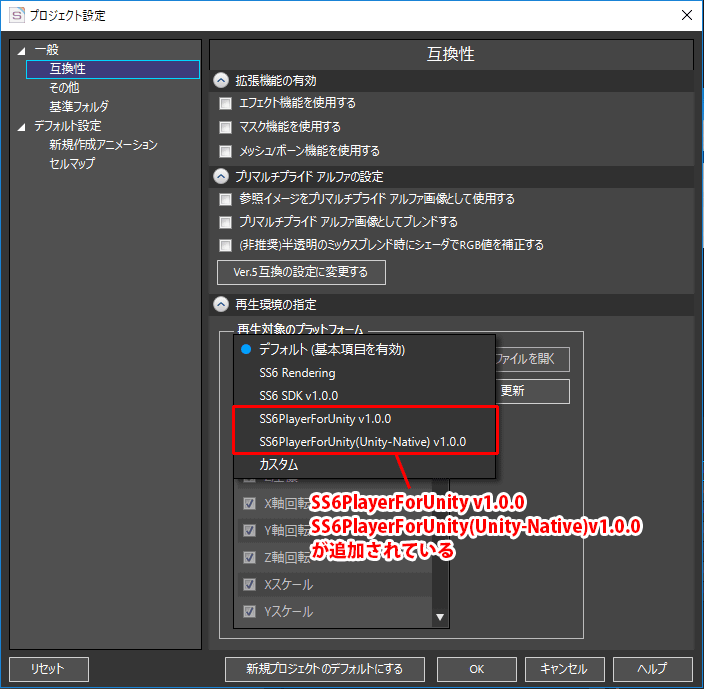Choose SS6PlayerForUnity(Unity-Native) v1.0.0 option

[x=365, y=442]
